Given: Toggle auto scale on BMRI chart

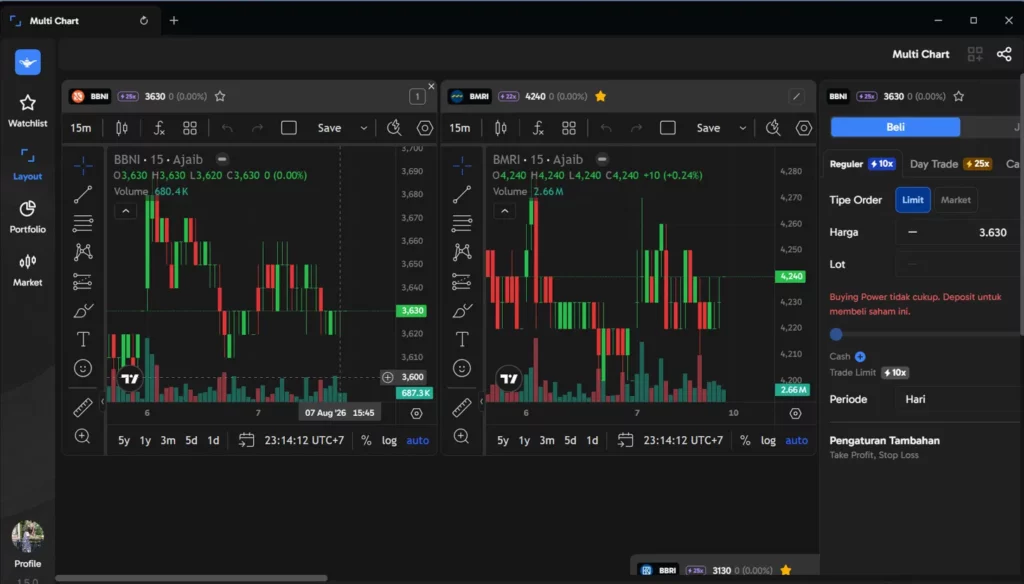Looking at the screenshot, I should (797, 440).
